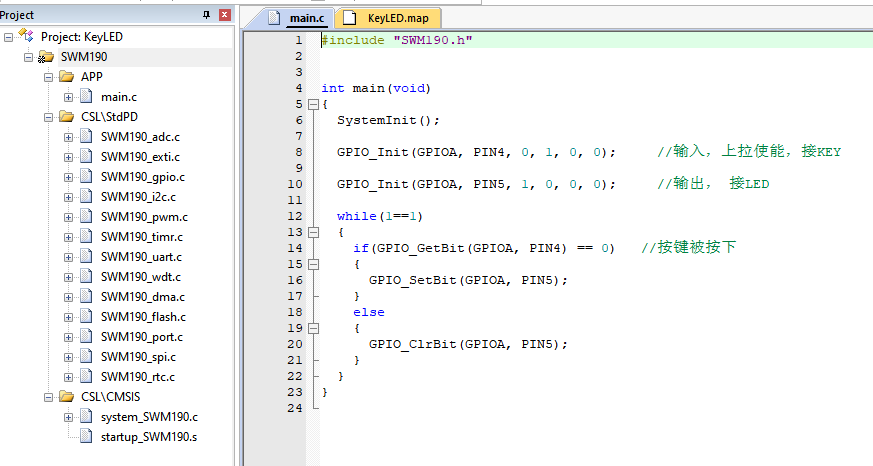The height and width of the screenshot is (466, 873).
Task: Click the else keyword on line 18
Action: pos(369,312)
